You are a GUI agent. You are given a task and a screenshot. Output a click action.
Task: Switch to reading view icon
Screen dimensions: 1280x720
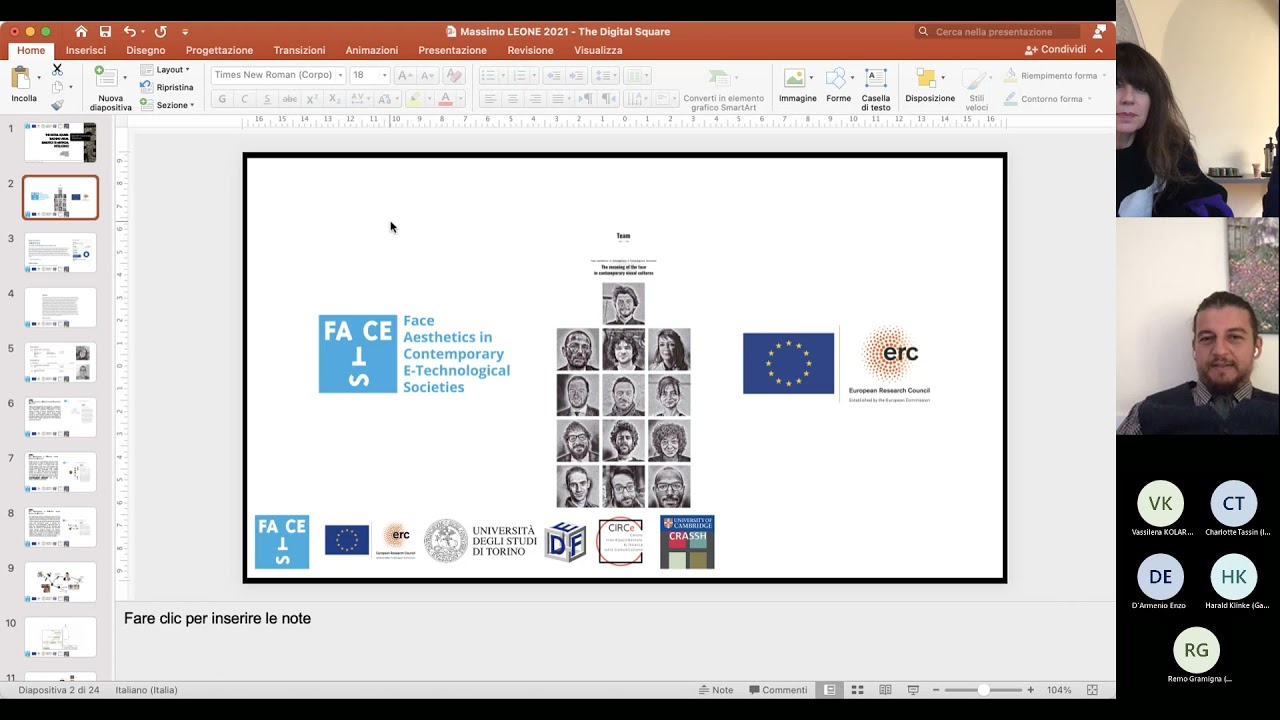pyautogui.click(x=885, y=690)
